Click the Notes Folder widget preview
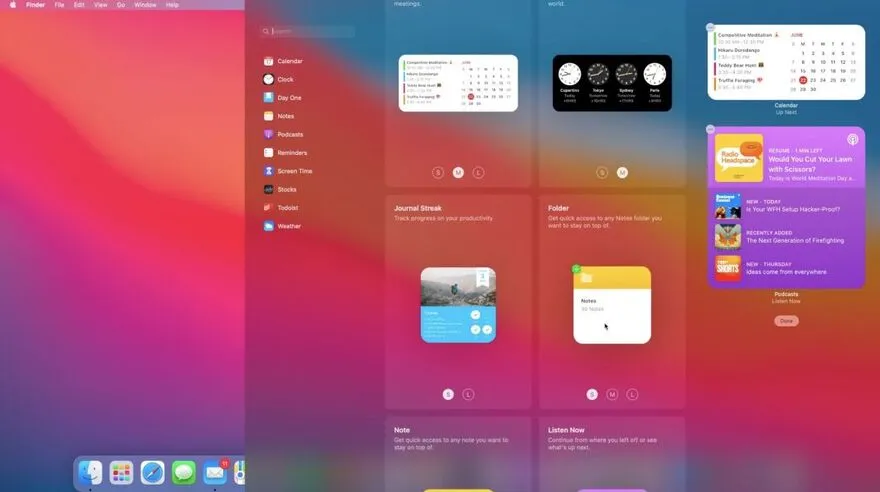 [612, 305]
